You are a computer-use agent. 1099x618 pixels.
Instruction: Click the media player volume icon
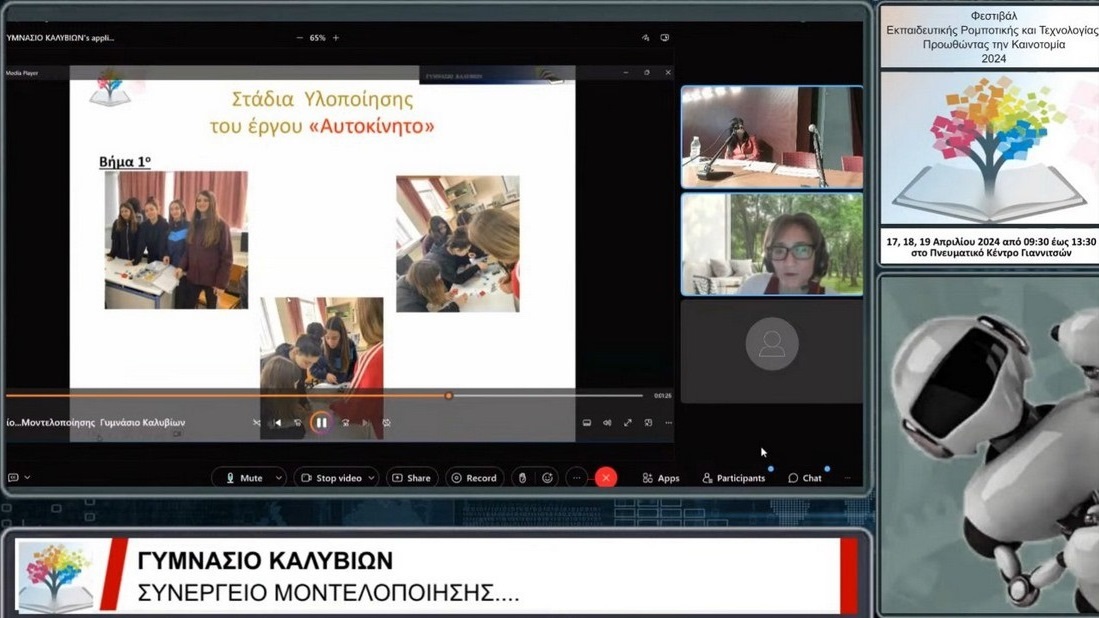tap(607, 423)
